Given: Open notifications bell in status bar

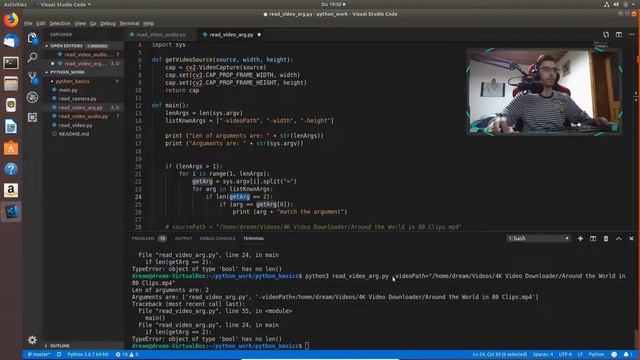Looking at the screenshot, I should (x=626, y=354).
